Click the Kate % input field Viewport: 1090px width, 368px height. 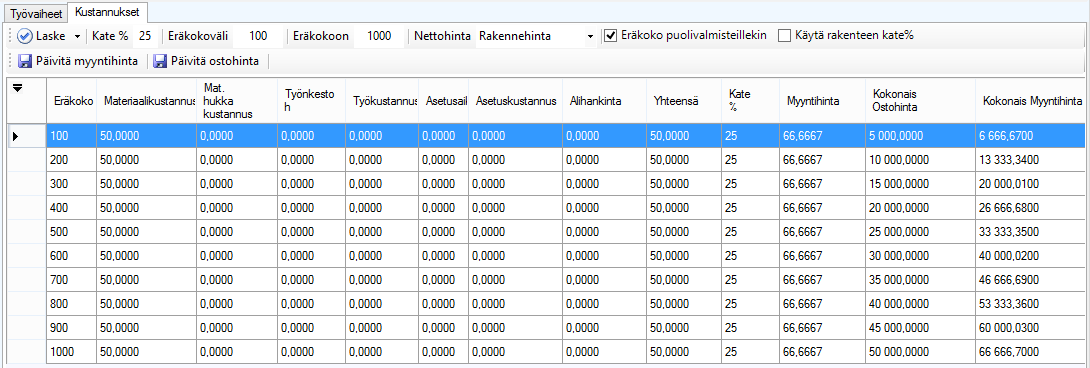tap(145, 35)
